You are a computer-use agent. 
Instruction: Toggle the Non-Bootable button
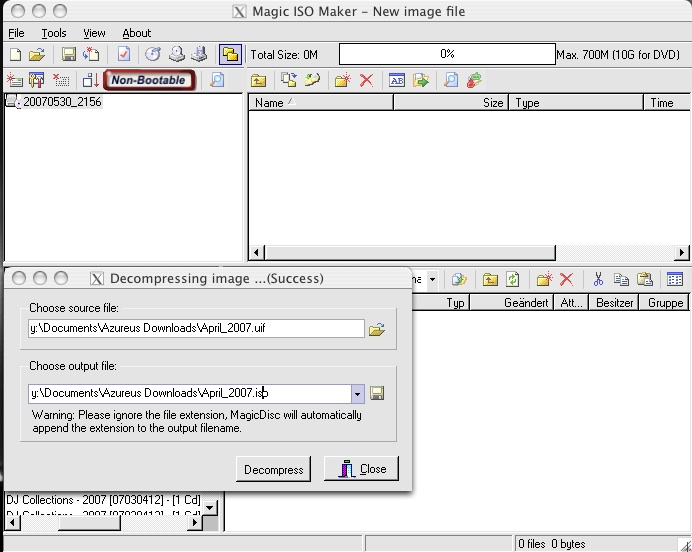149,80
